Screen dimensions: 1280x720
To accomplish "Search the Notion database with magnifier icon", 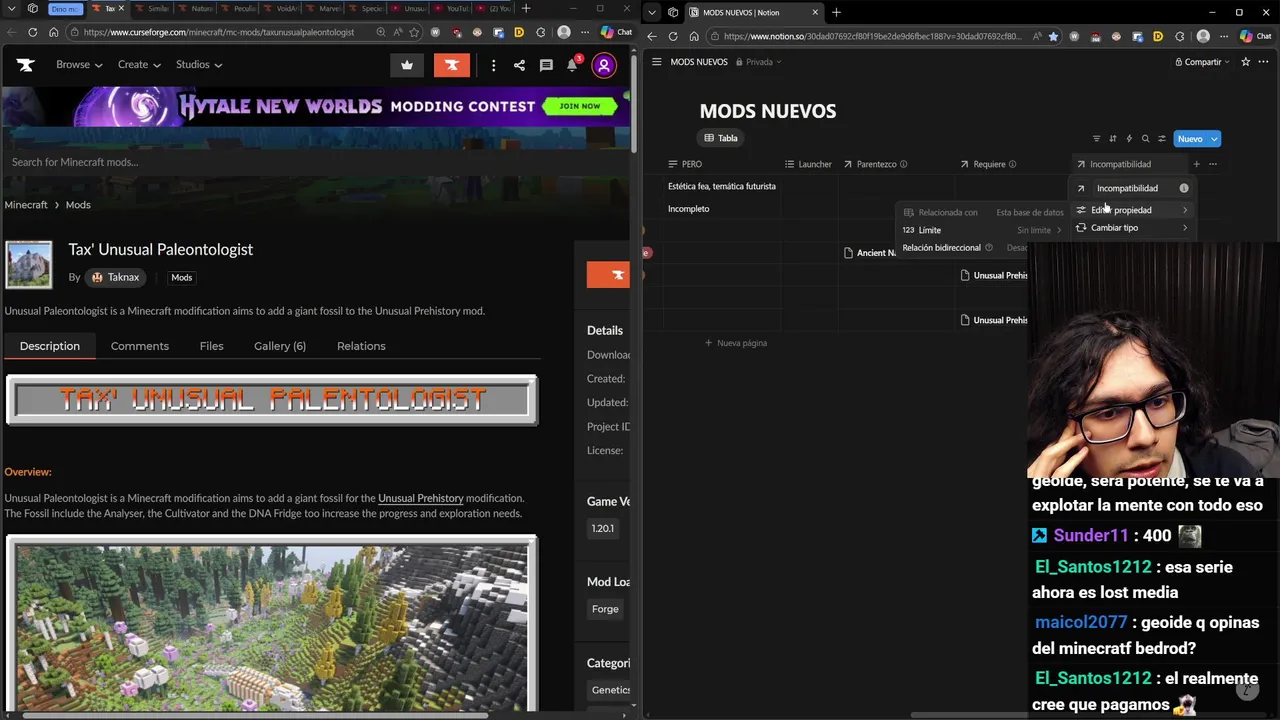I will 1145,139.
